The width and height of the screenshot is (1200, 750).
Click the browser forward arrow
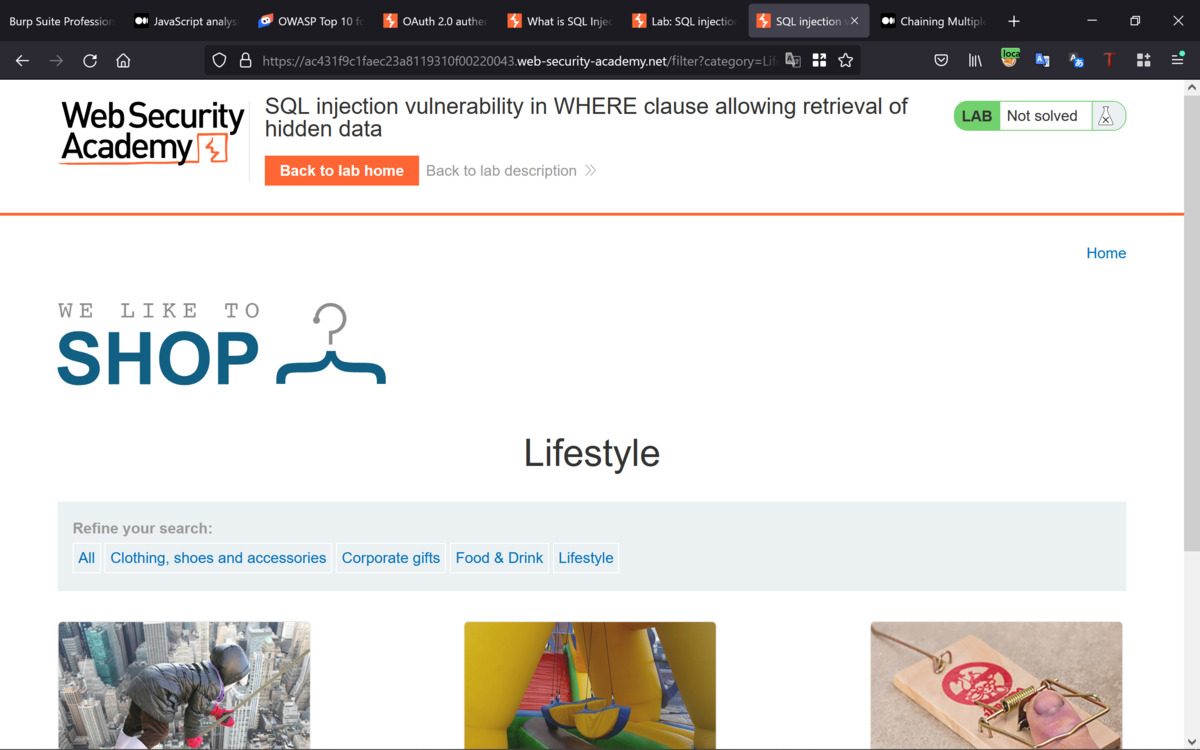pyautogui.click(x=56, y=61)
